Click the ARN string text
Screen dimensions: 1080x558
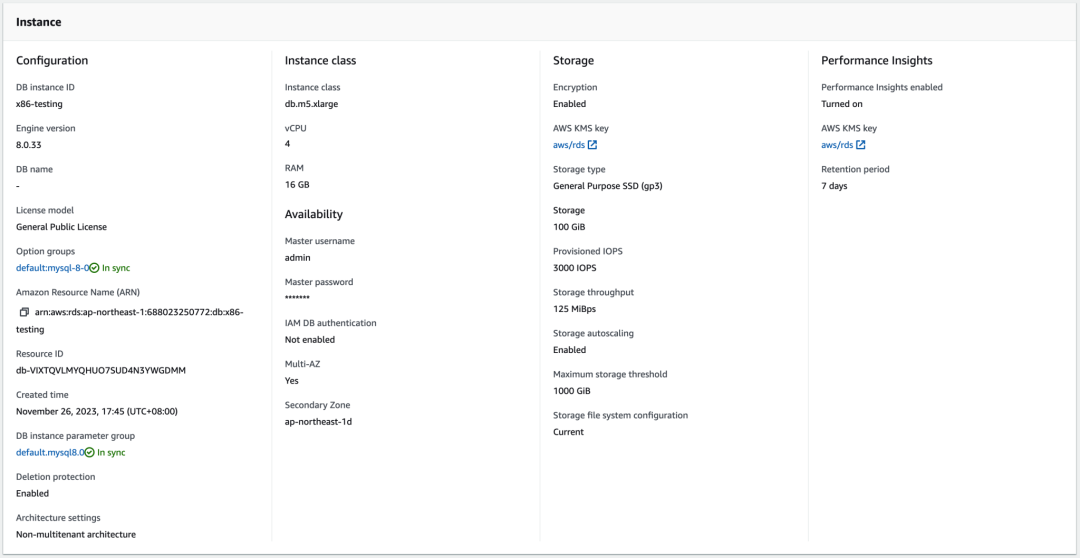coord(139,312)
